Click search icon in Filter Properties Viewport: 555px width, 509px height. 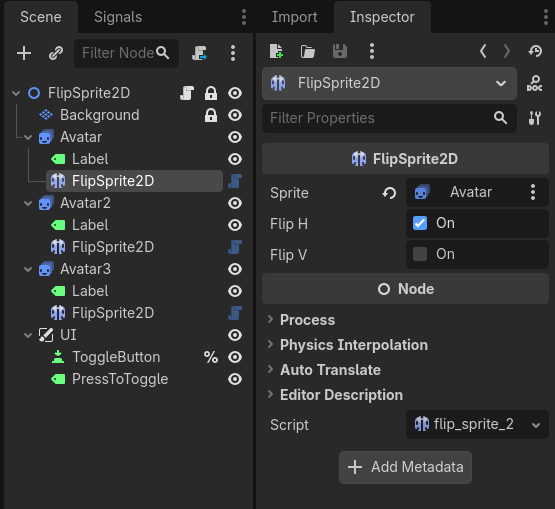pyautogui.click(x=500, y=118)
